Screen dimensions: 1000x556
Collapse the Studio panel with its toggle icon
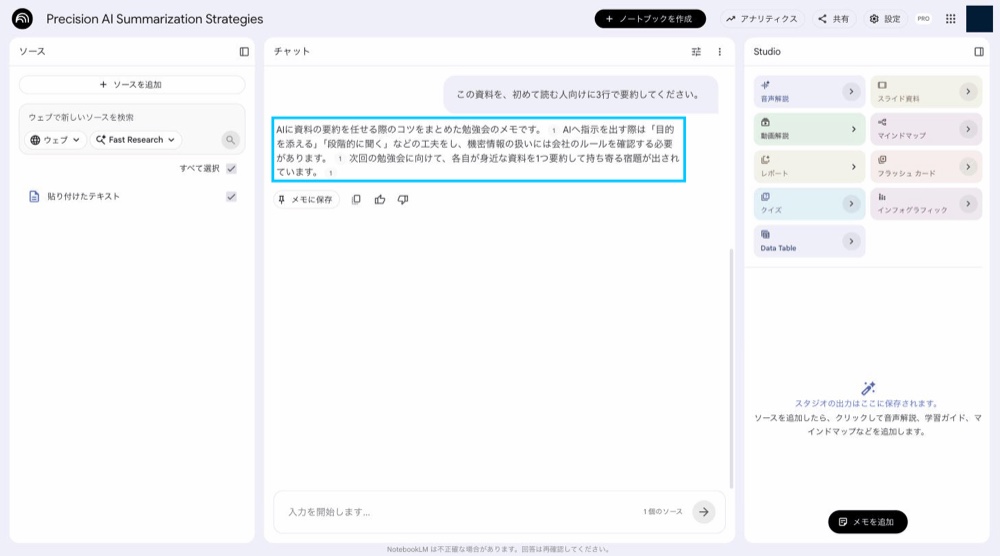point(979,52)
